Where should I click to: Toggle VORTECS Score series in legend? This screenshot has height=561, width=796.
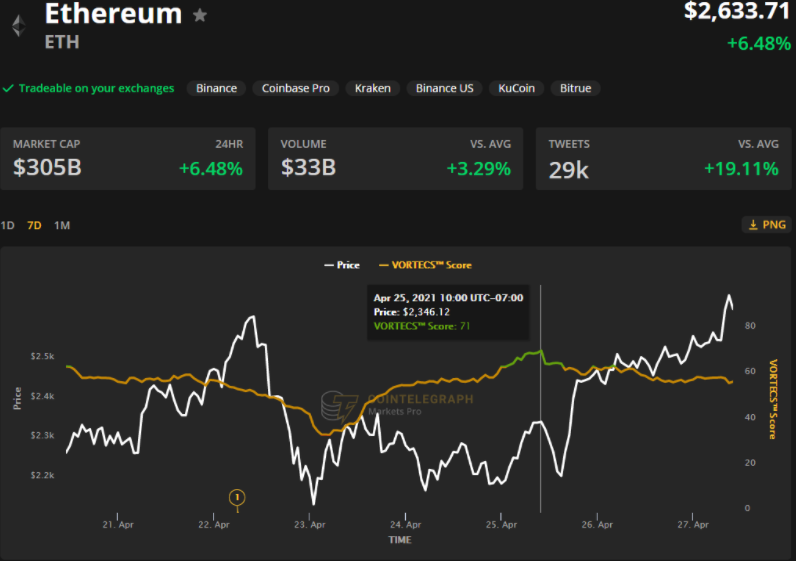[425, 265]
